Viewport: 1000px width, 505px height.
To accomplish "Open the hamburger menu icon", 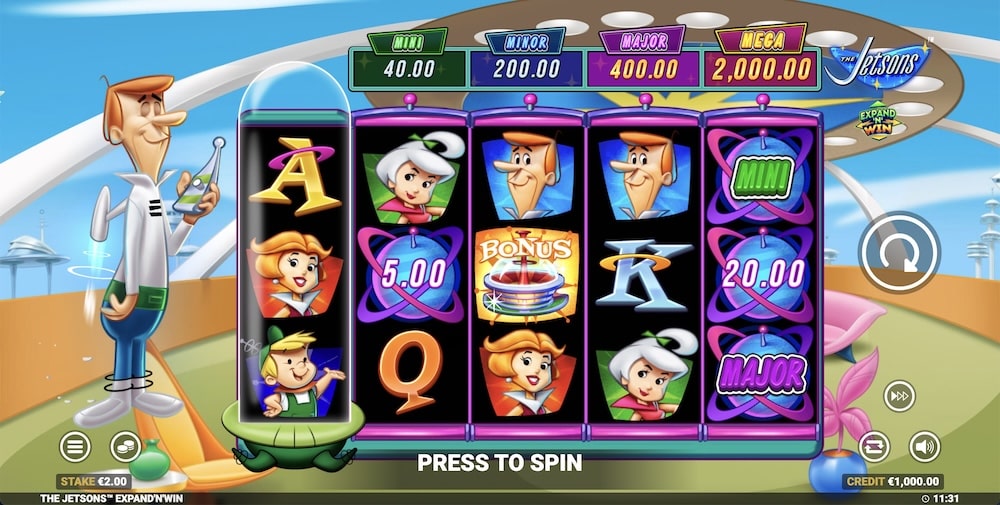I will [75, 447].
